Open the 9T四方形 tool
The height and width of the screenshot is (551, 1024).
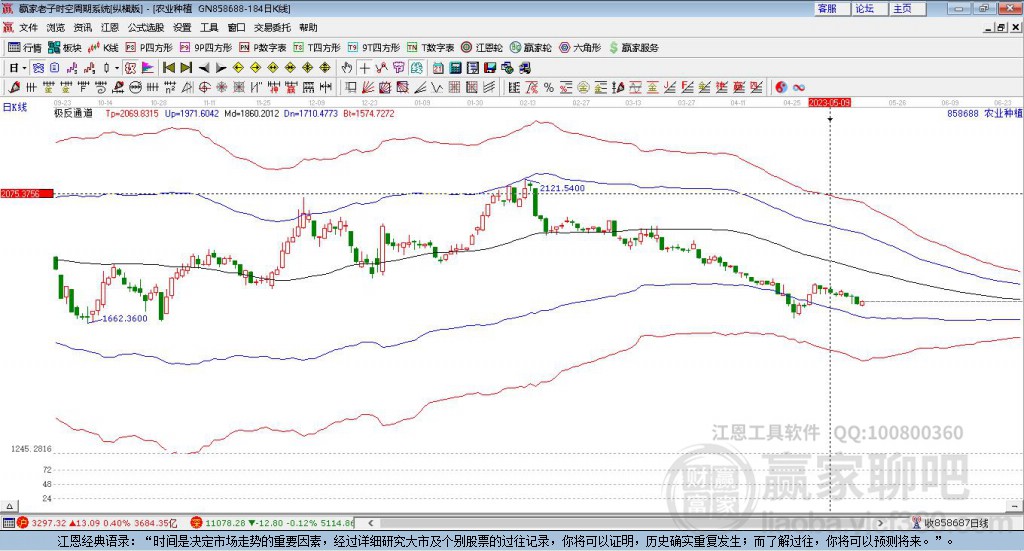point(374,48)
